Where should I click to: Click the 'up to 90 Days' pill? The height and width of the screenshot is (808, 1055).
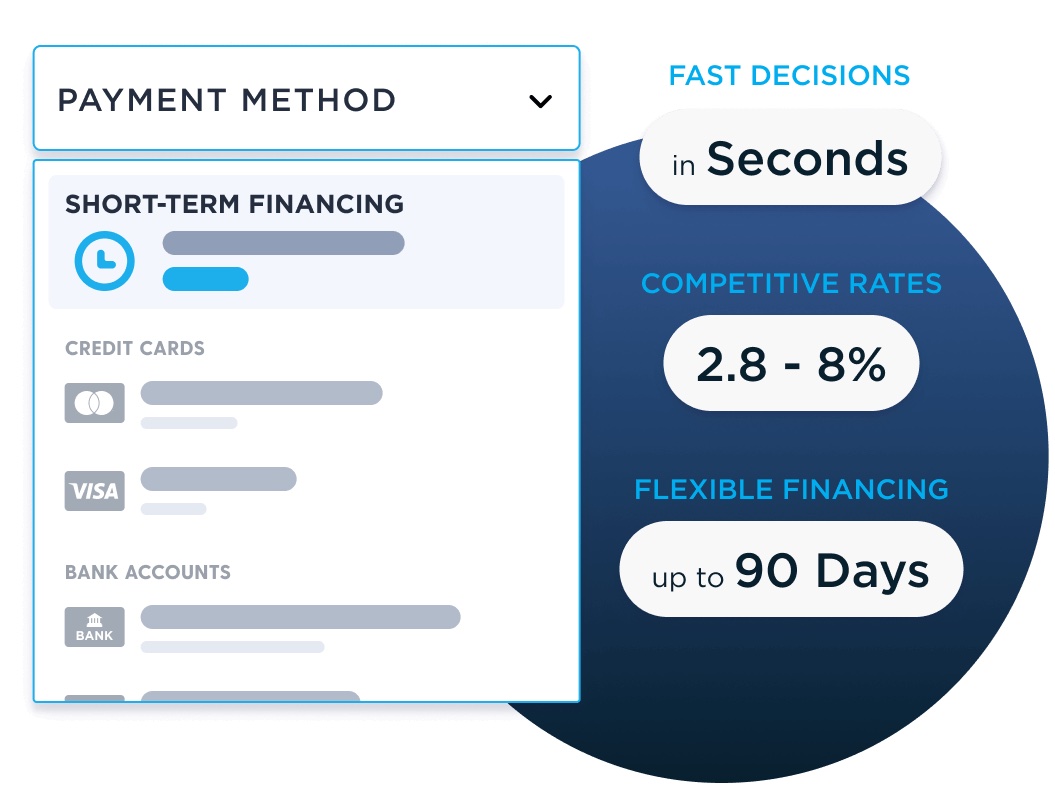(x=790, y=571)
